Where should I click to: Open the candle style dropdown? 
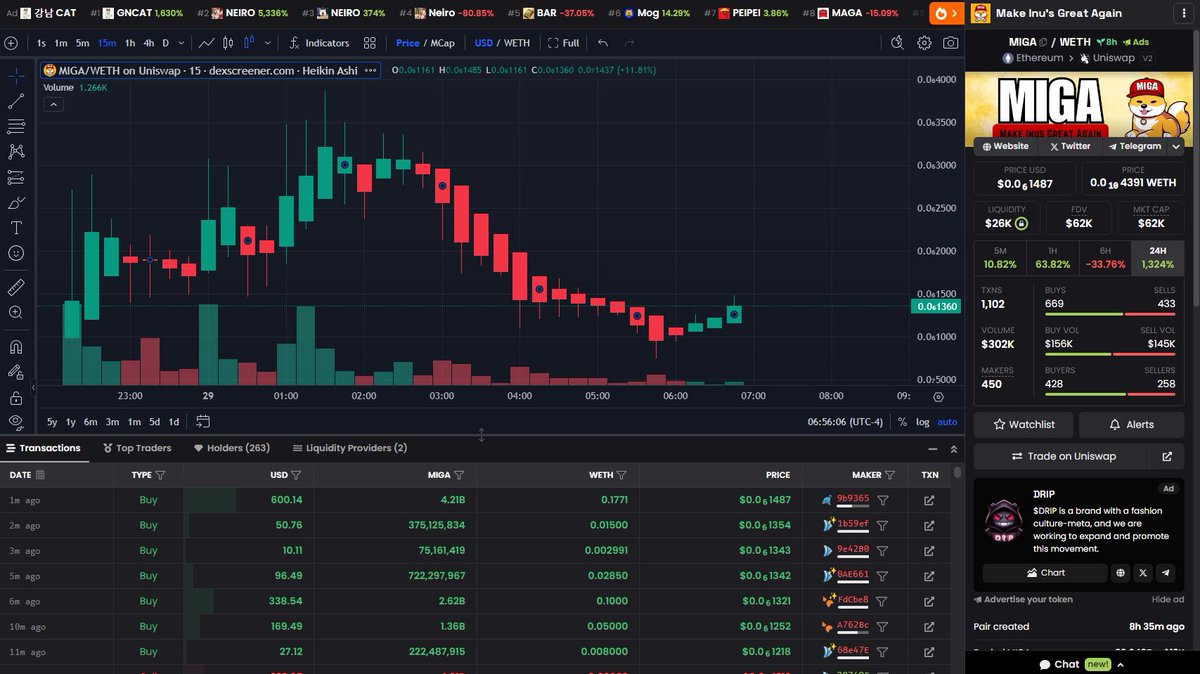[267, 42]
